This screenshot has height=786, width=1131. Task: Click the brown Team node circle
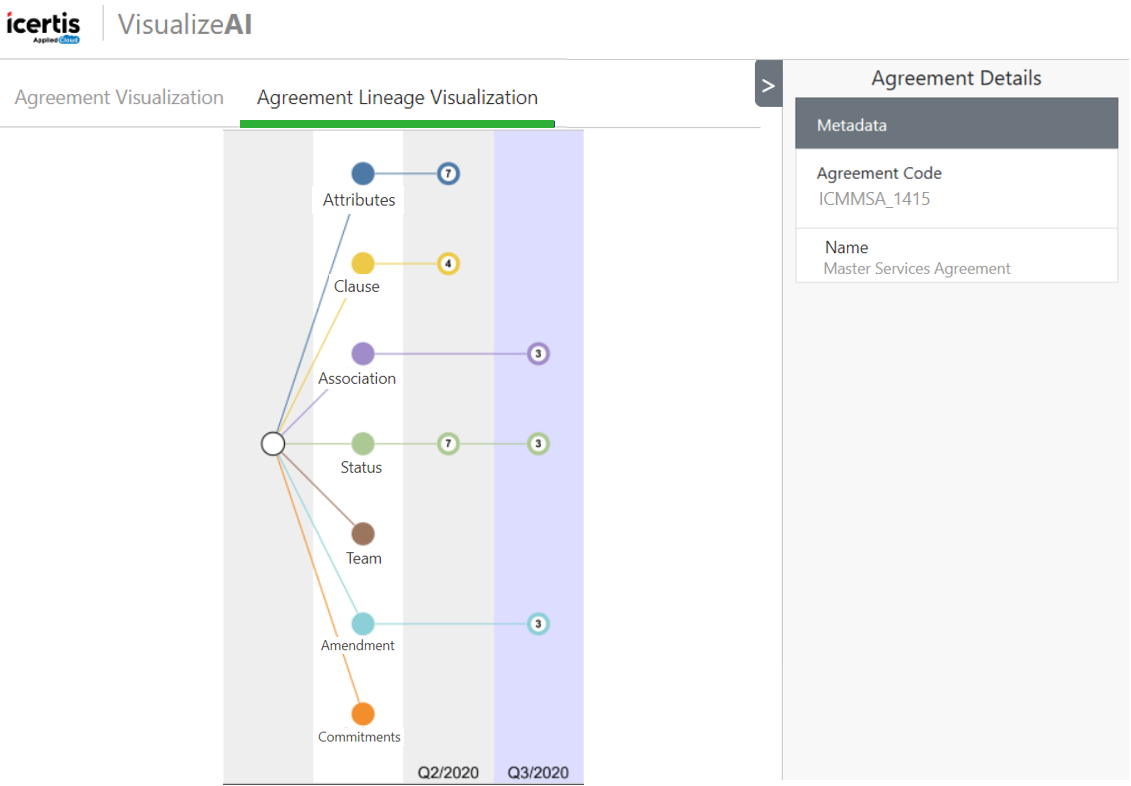pos(363,534)
